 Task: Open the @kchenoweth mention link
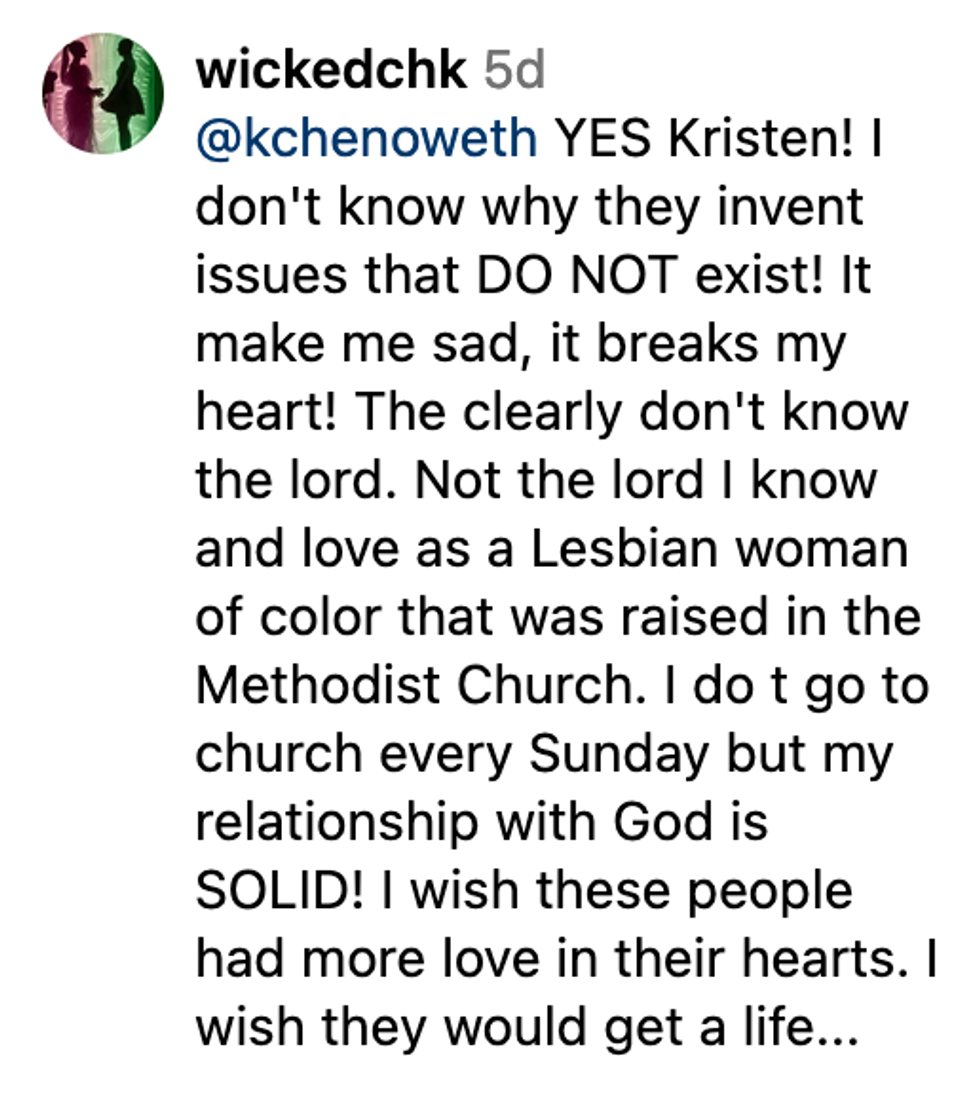(366, 140)
